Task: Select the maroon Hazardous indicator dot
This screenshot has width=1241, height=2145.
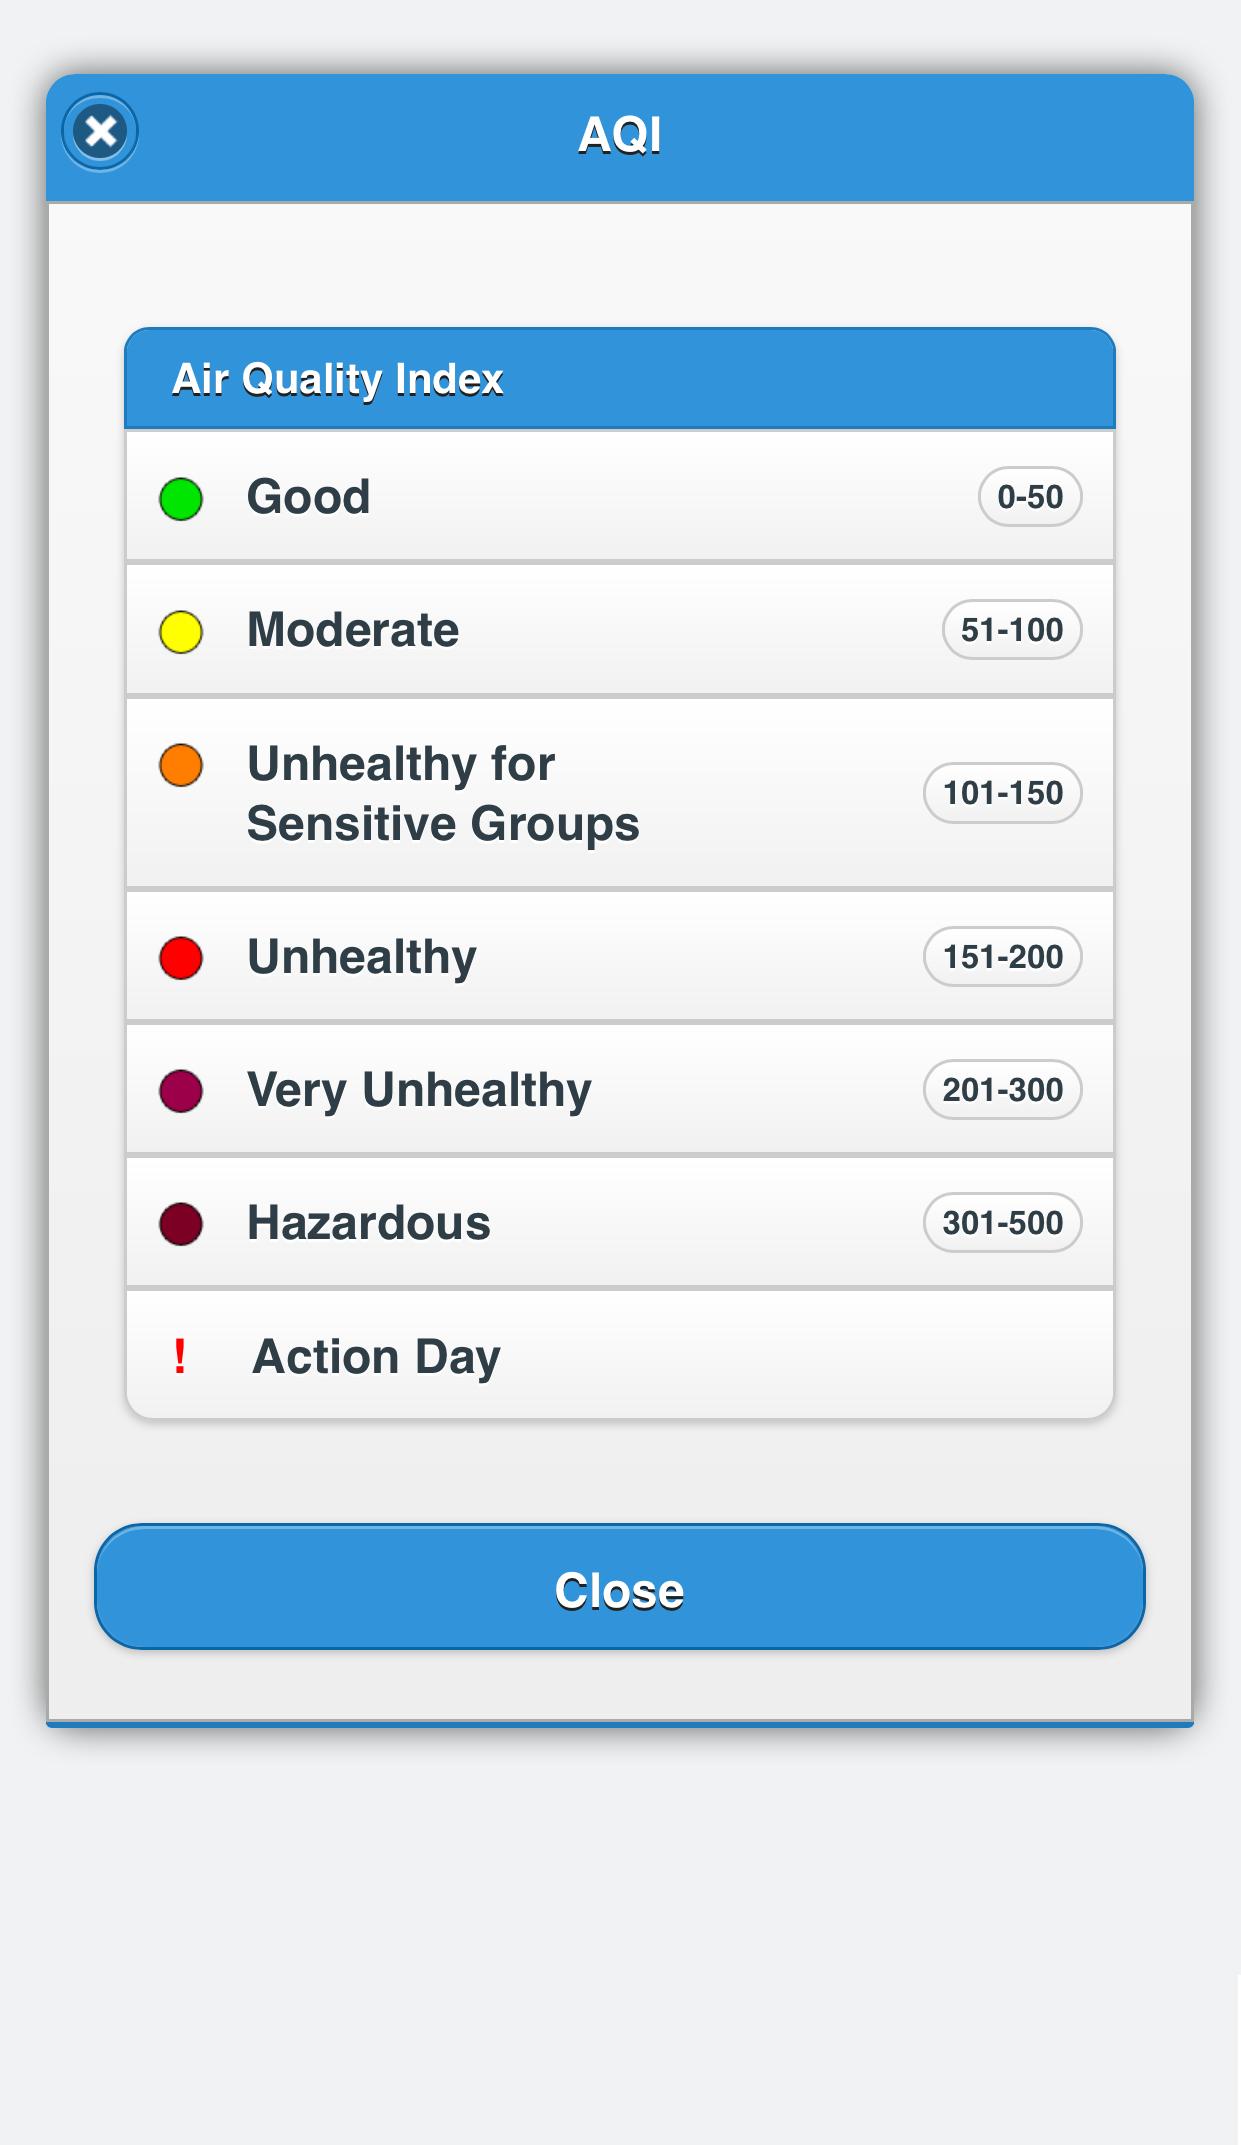Action: point(180,1223)
